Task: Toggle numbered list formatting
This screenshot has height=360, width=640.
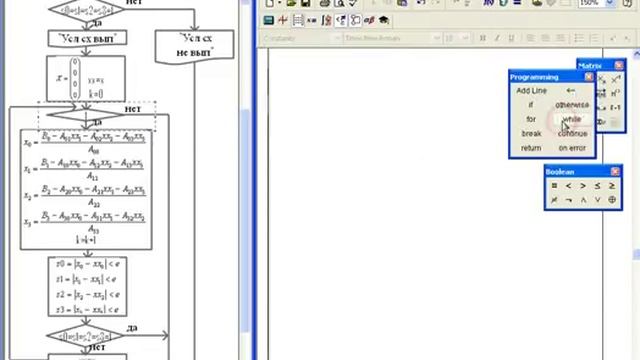Action: coord(594,38)
